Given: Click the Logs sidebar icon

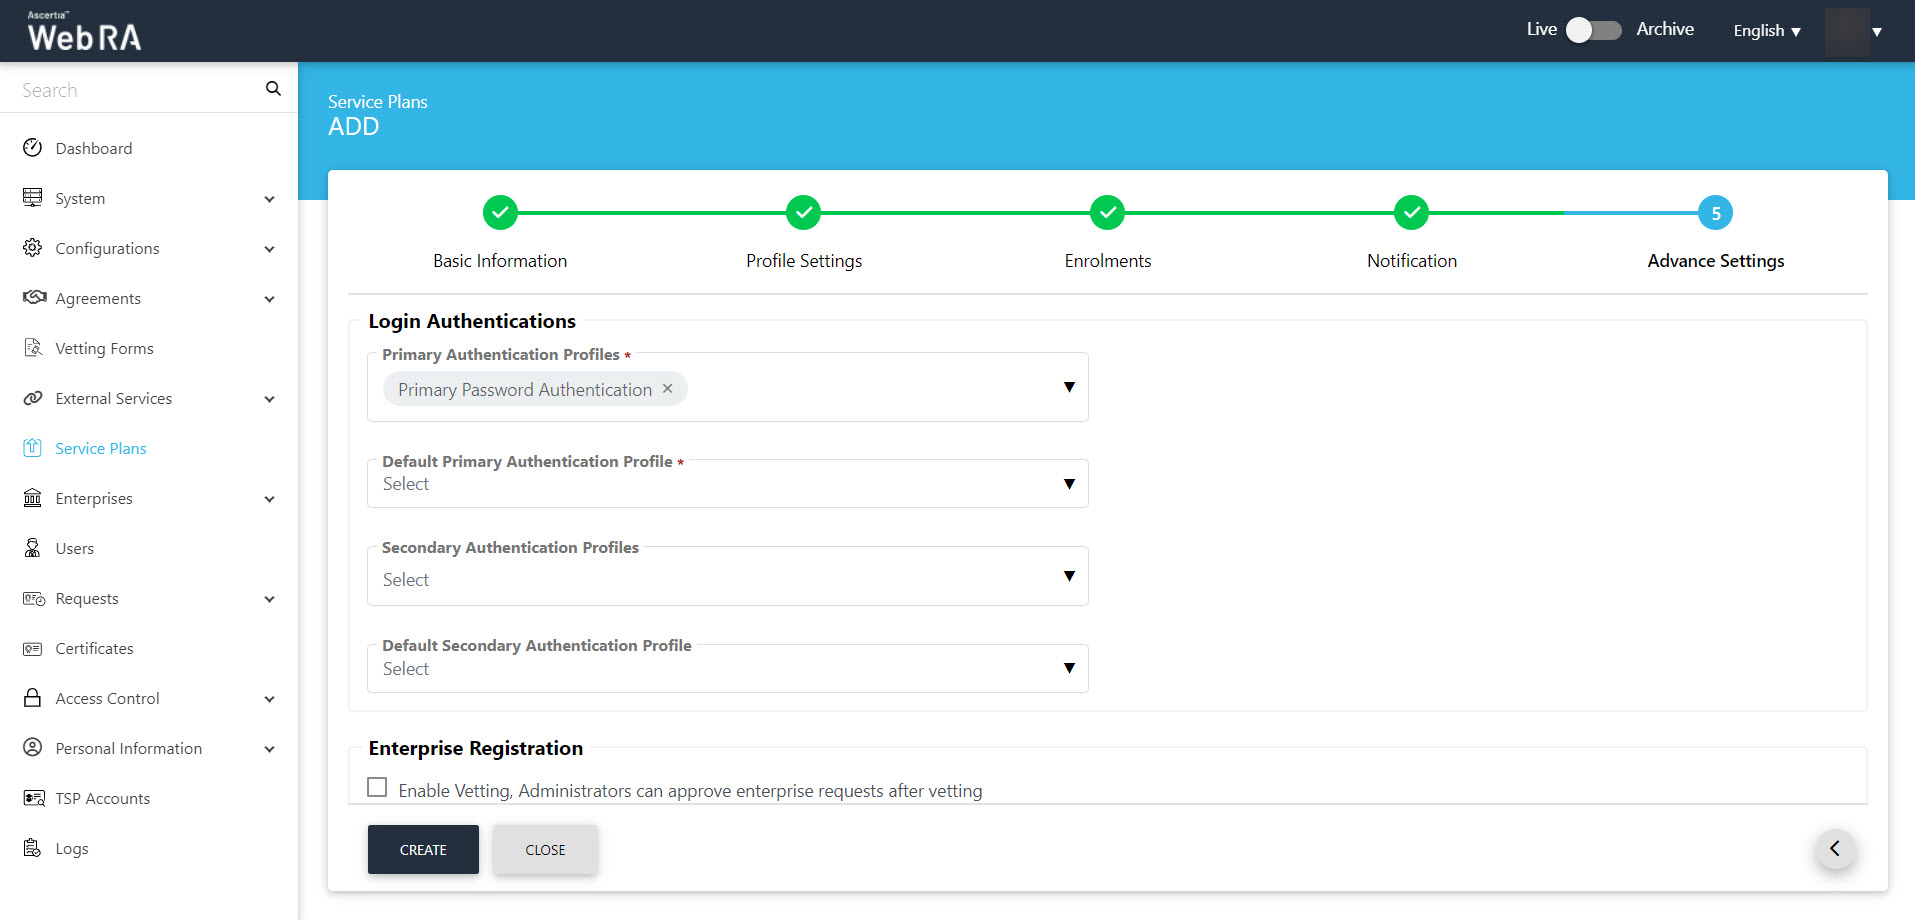Looking at the screenshot, I should (33, 848).
